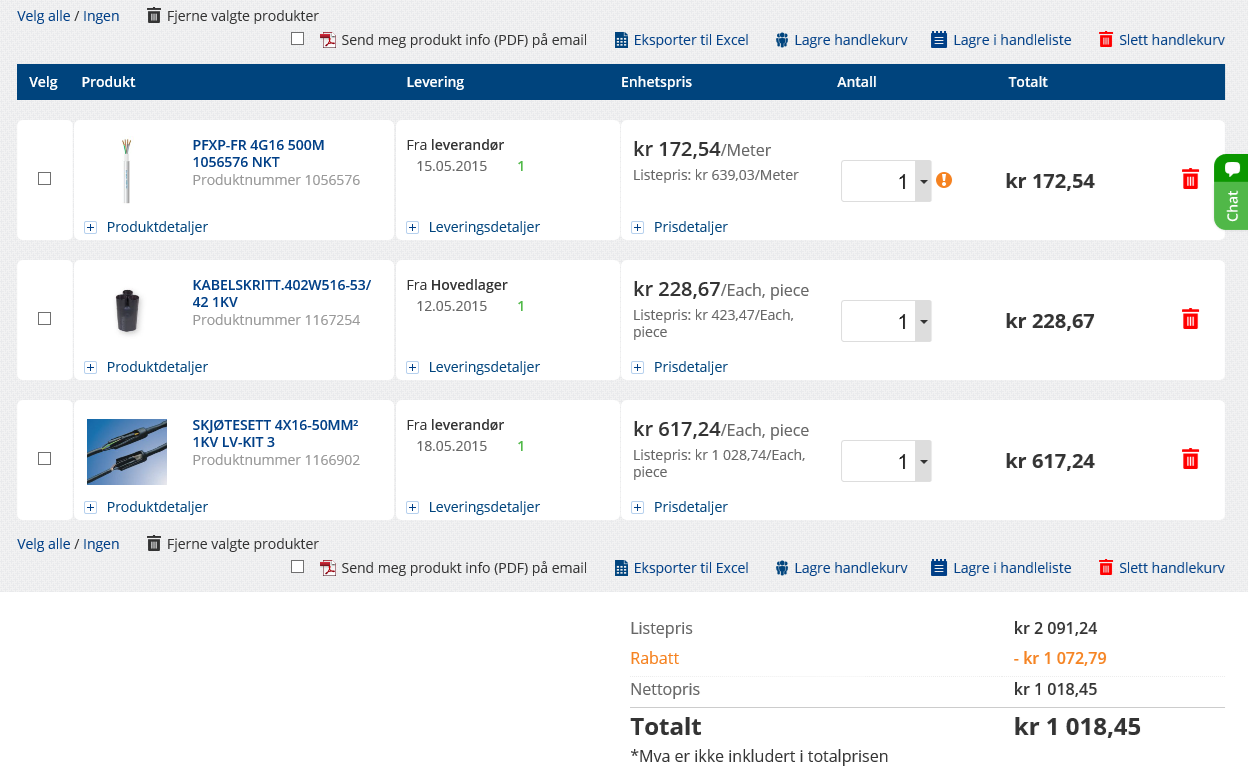Click the Levering column header
The image size is (1248, 773).
coord(435,82)
